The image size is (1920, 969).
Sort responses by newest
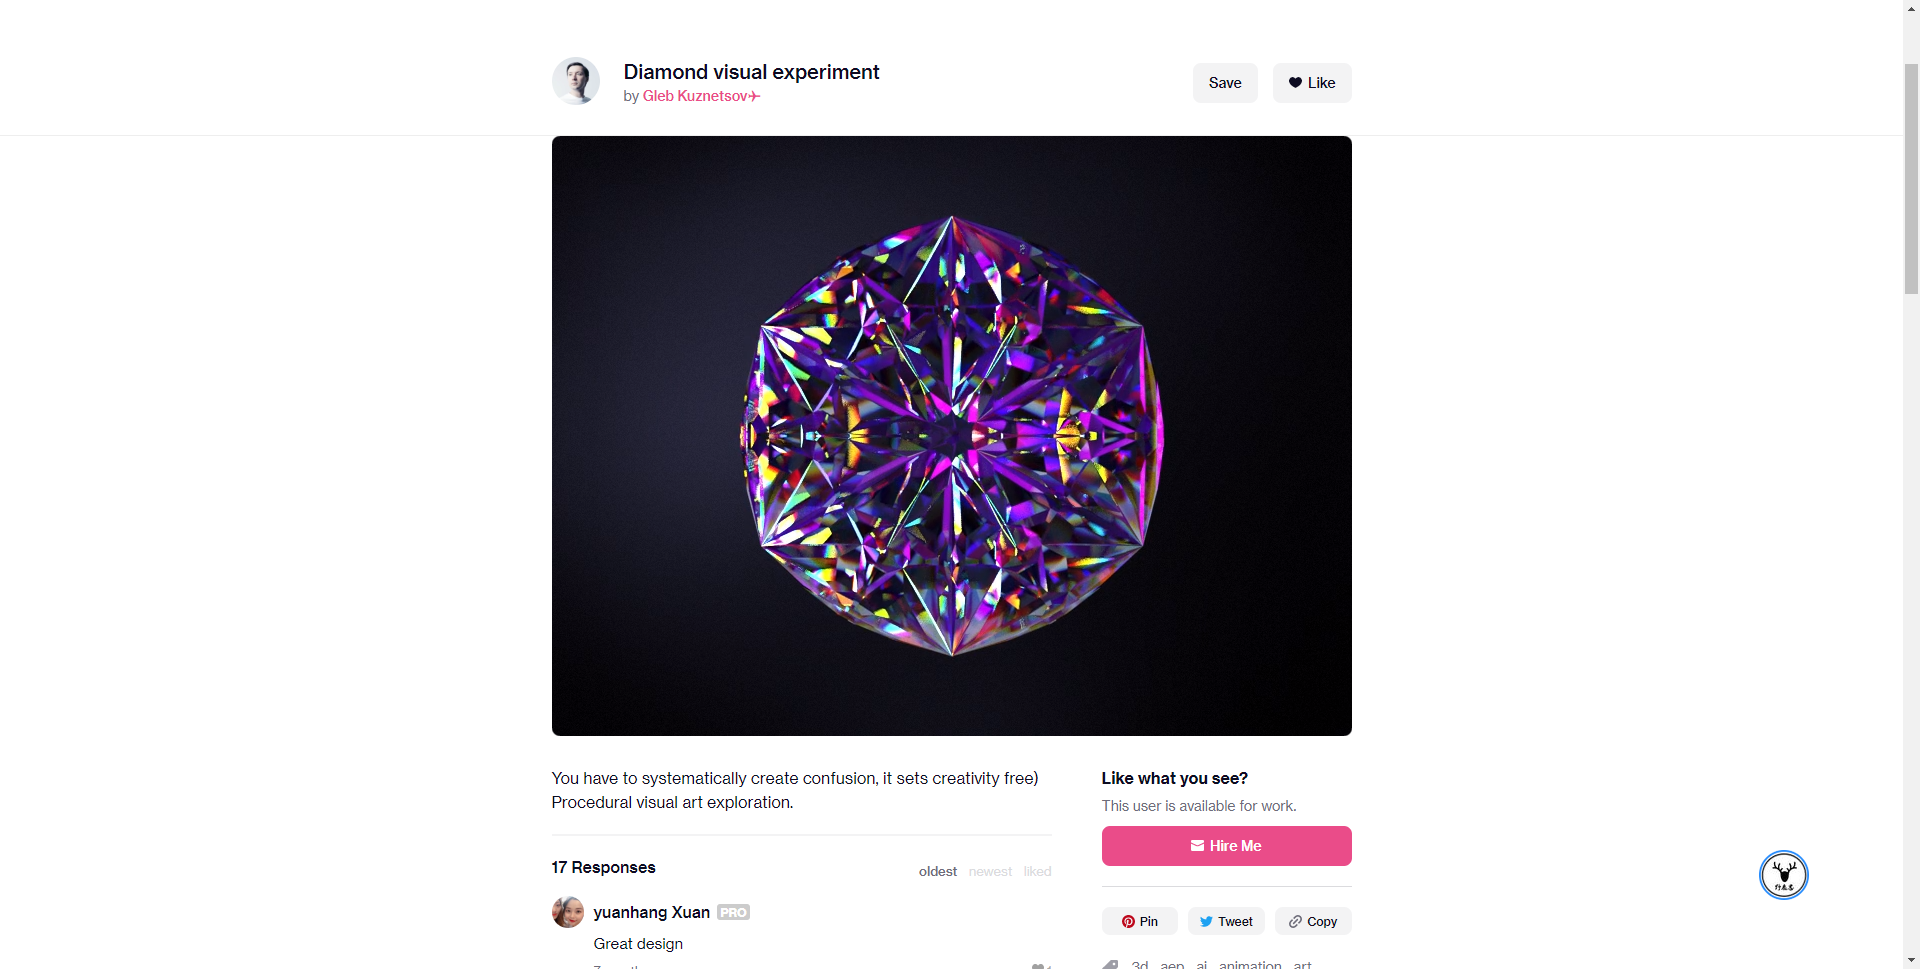[989, 871]
